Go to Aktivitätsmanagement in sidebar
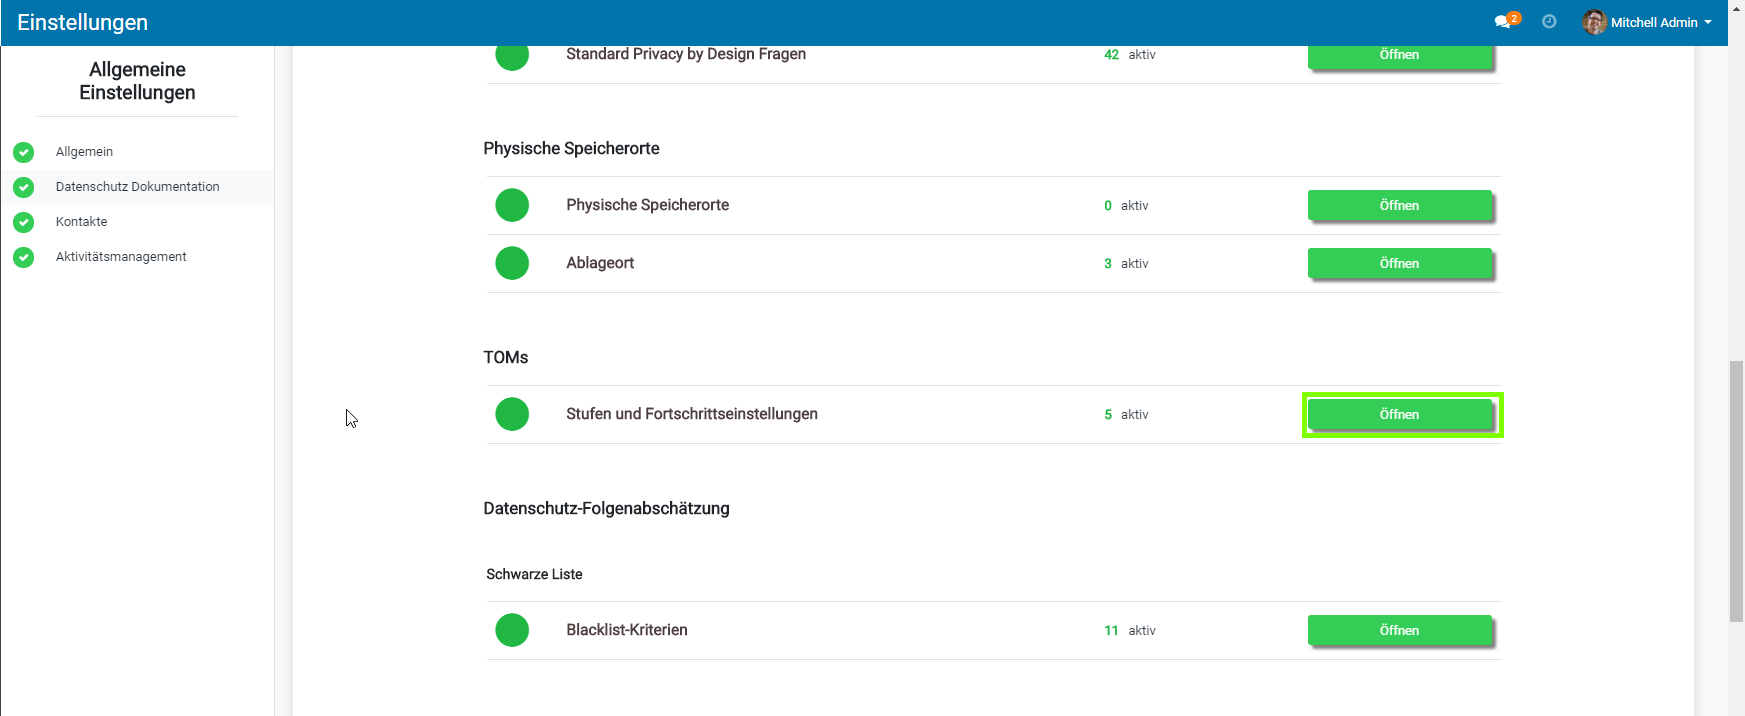 click(x=121, y=257)
